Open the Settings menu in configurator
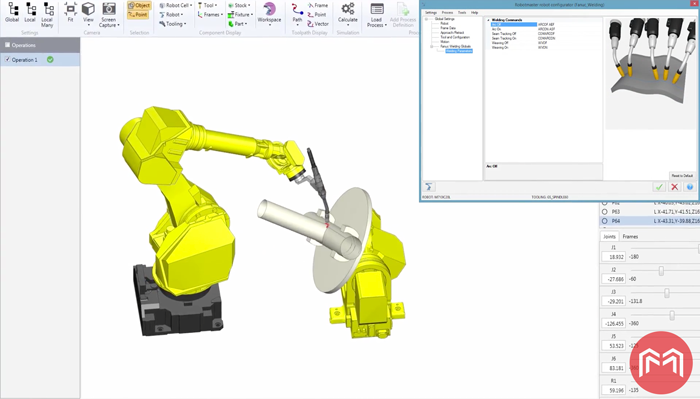The height and width of the screenshot is (399, 700). (x=431, y=12)
